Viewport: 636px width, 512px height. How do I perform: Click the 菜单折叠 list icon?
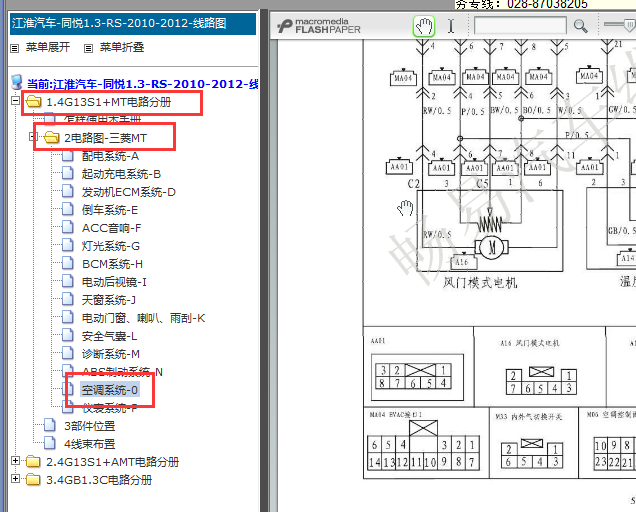click(x=88, y=48)
